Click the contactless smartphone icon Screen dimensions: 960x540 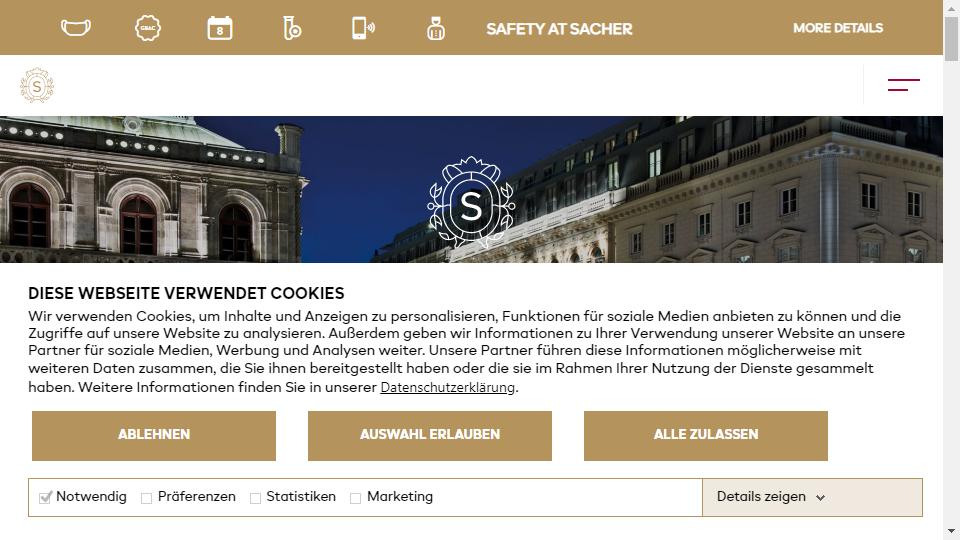(x=363, y=28)
